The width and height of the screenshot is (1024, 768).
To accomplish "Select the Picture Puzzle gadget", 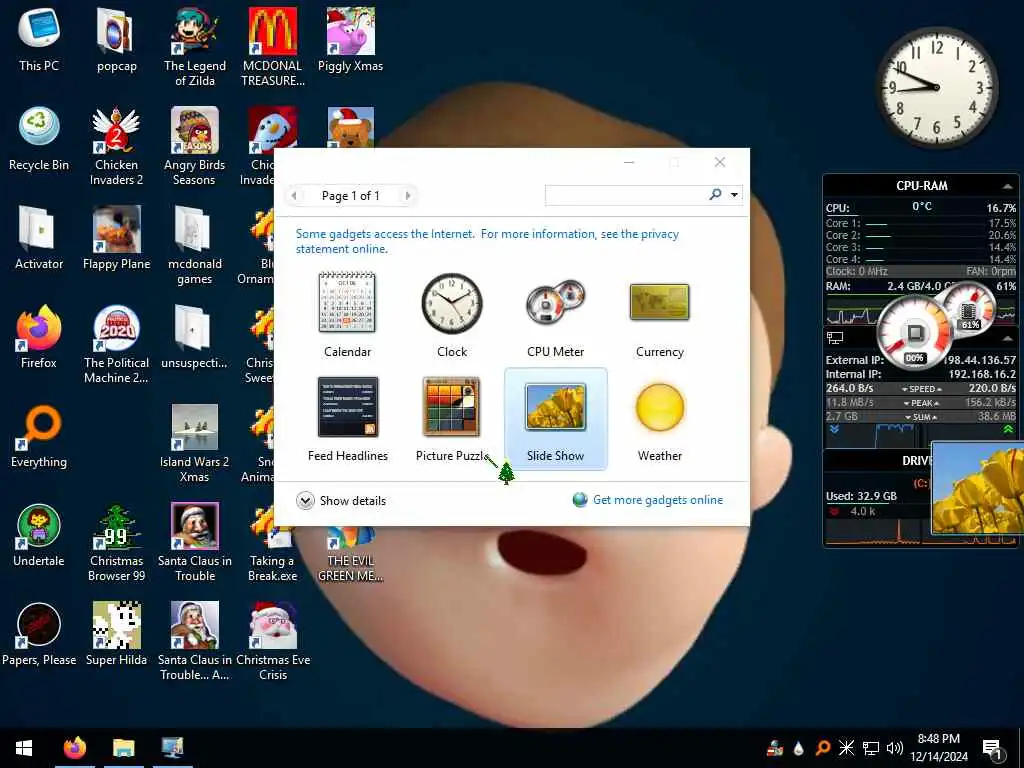I will (x=452, y=419).
